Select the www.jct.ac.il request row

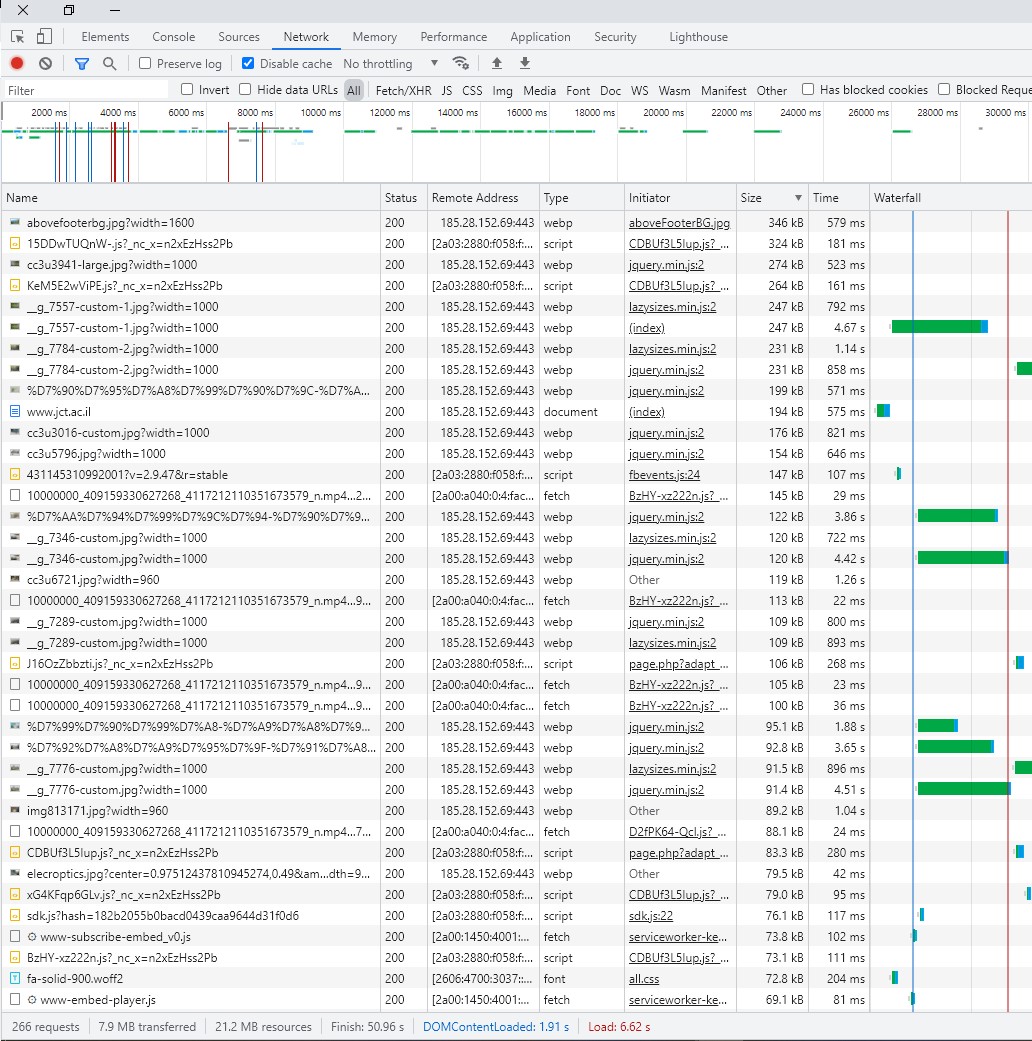(x=516, y=412)
